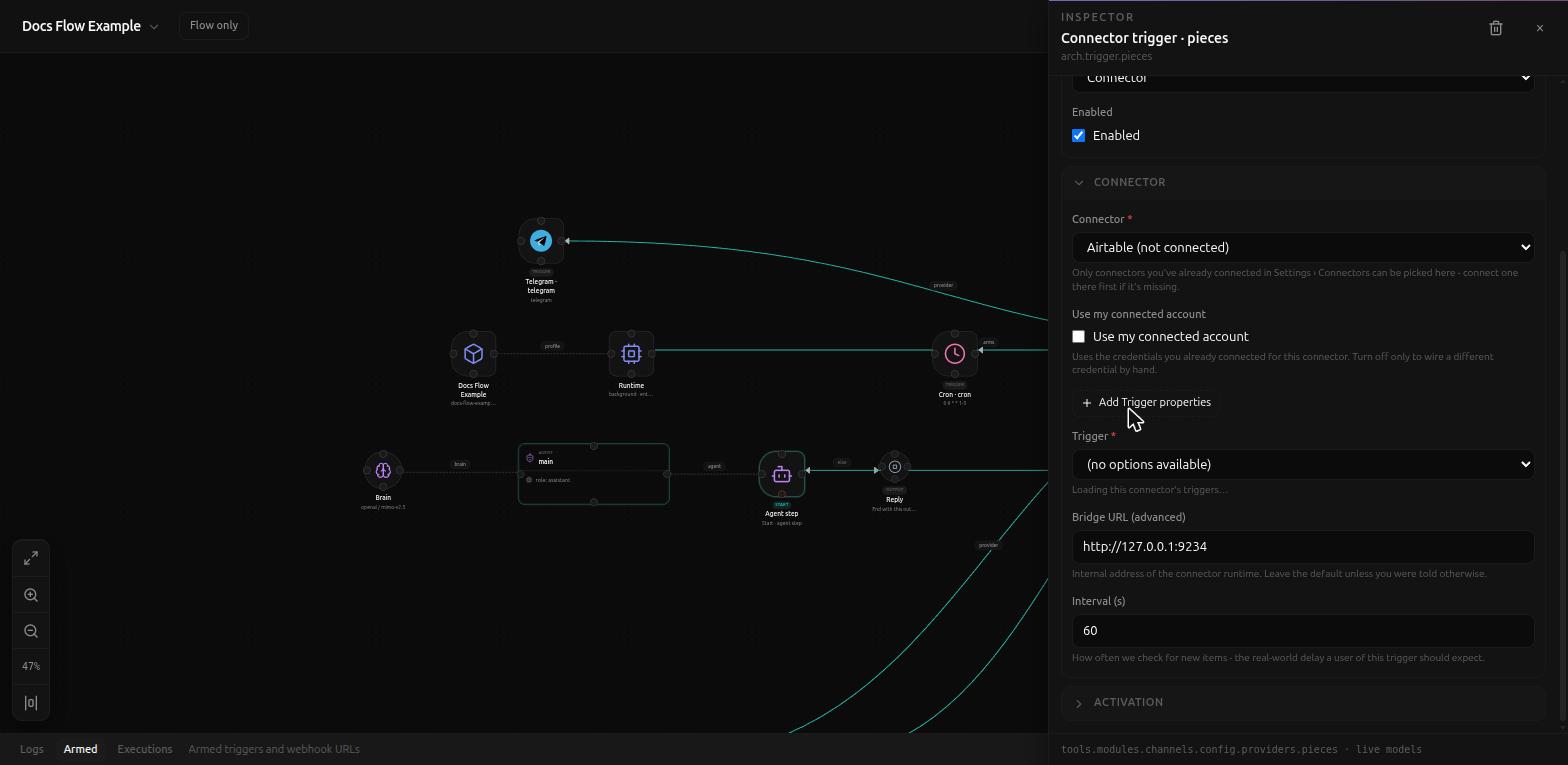Select the Brain node icon
Screen dimensions: 1568x765
383,469
